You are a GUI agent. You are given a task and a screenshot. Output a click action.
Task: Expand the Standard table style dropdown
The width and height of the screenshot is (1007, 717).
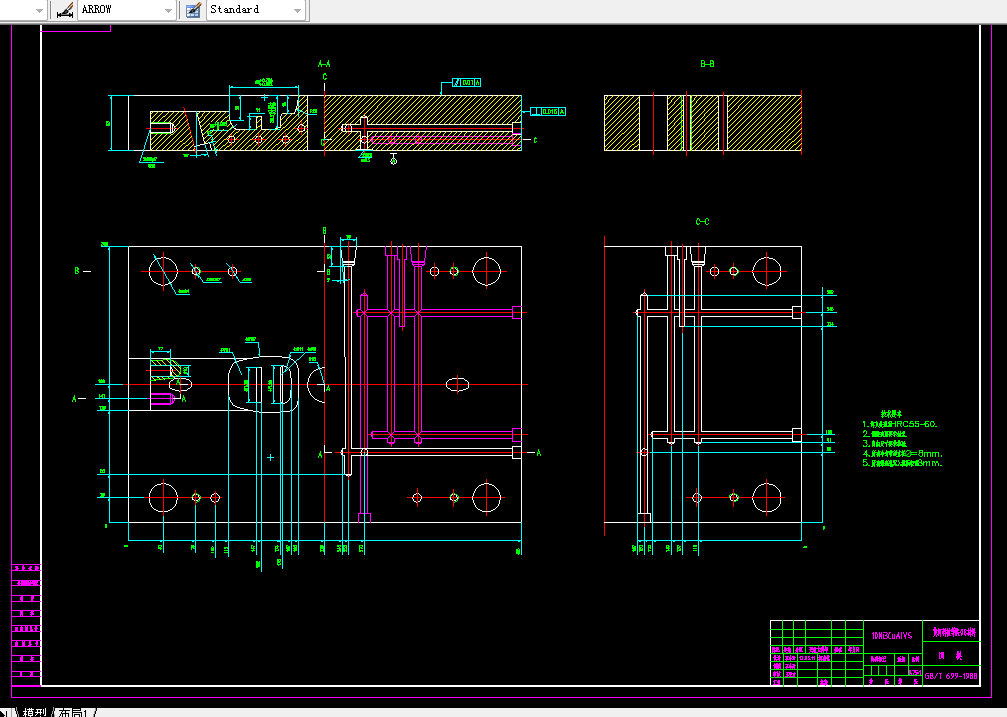297,10
